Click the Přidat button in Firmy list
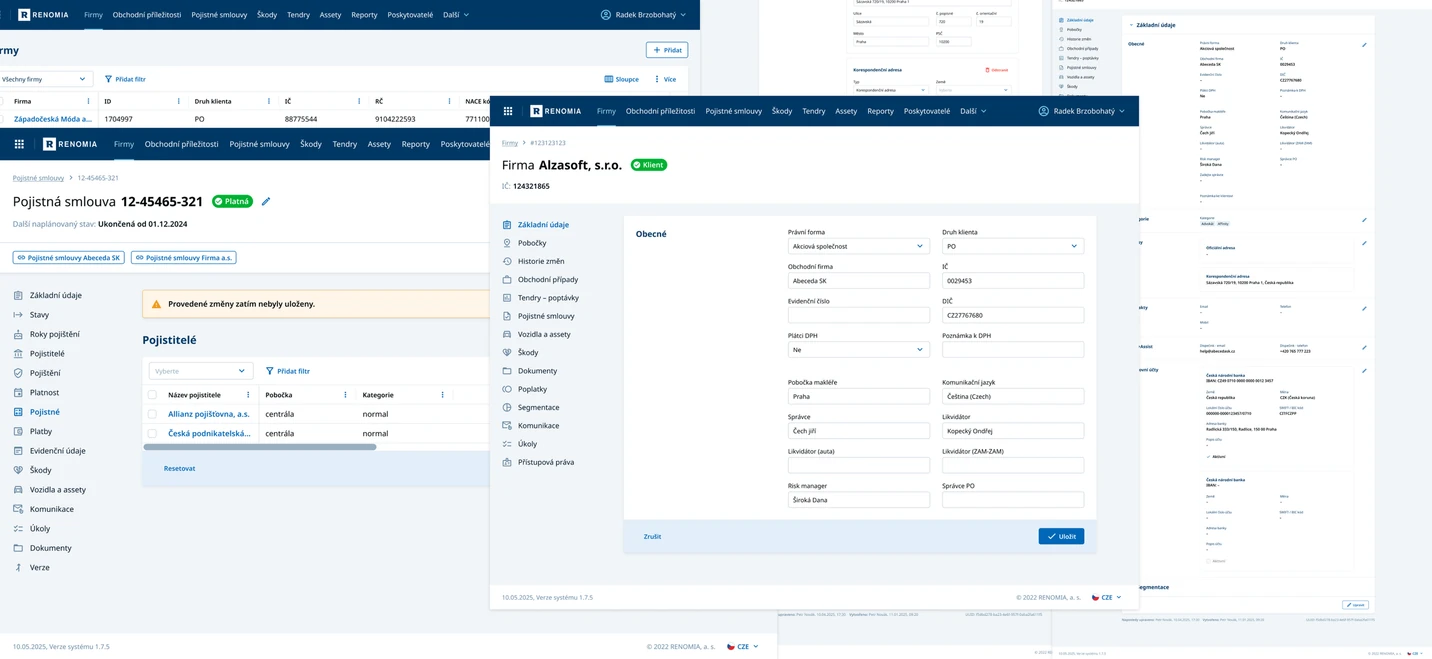The width and height of the screenshot is (1432, 659). click(667, 49)
